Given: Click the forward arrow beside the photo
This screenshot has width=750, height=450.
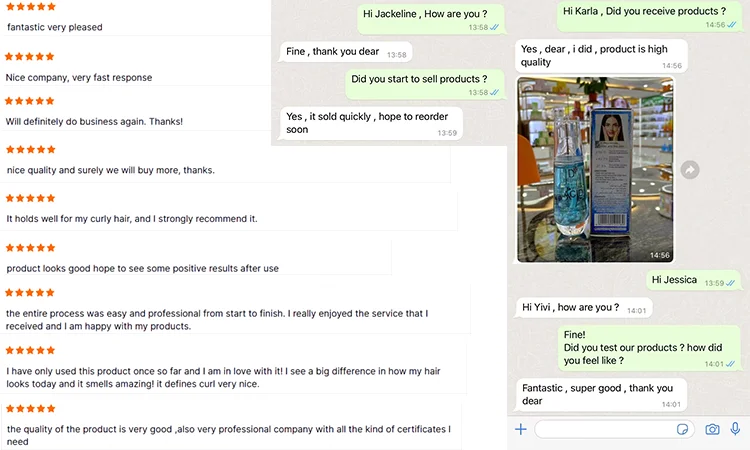Looking at the screenshot, I should click(x=690, y=170).
